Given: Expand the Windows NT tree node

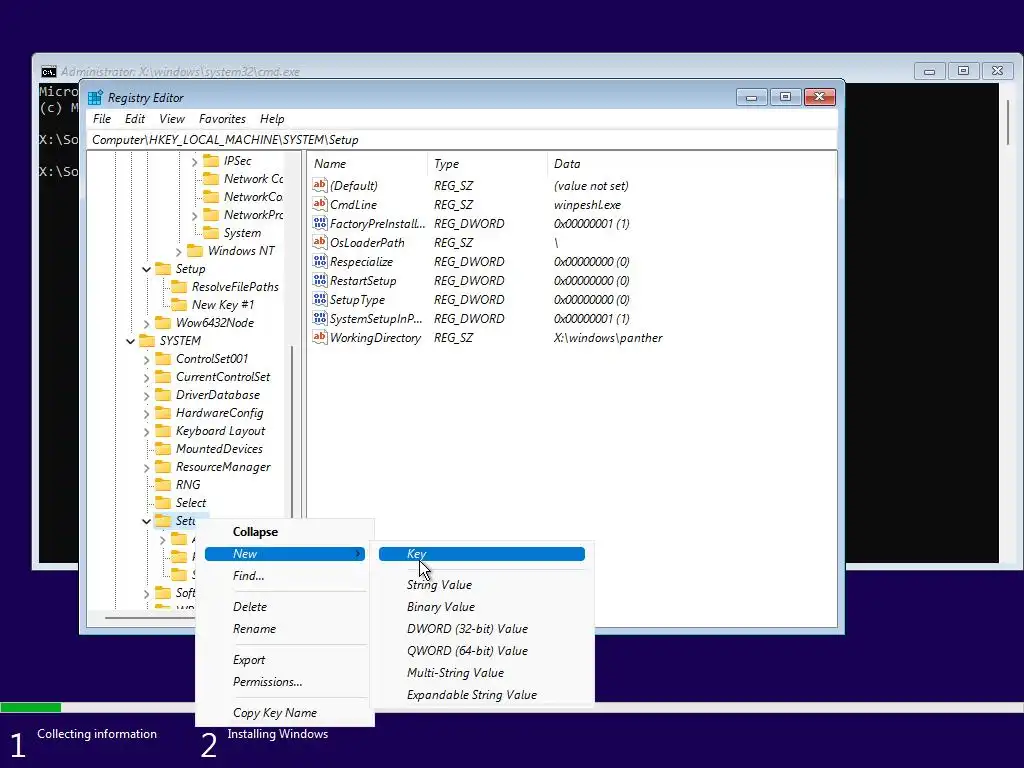Looking at the screenshot, I should click(x=178, y=251).
